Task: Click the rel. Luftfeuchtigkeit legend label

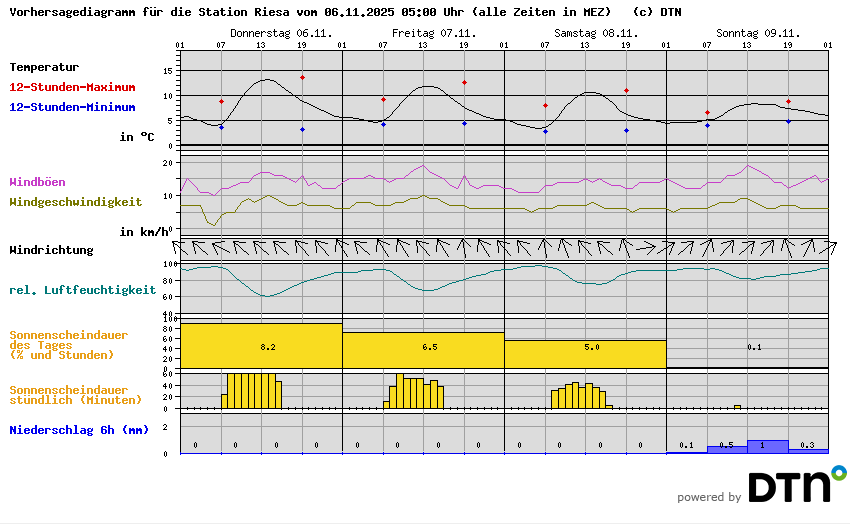Action: point(83,290)
